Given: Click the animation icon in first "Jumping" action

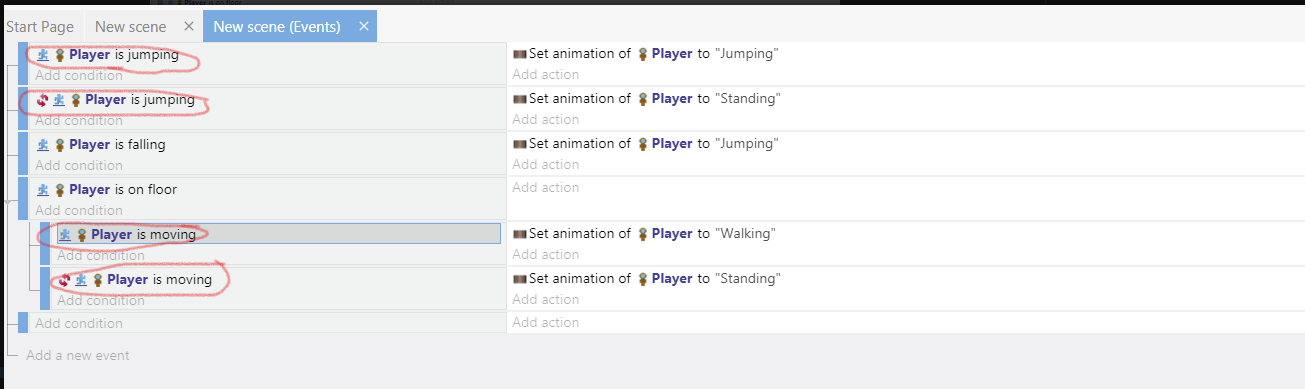Looking at the screenshot, I should coord(519,54).
